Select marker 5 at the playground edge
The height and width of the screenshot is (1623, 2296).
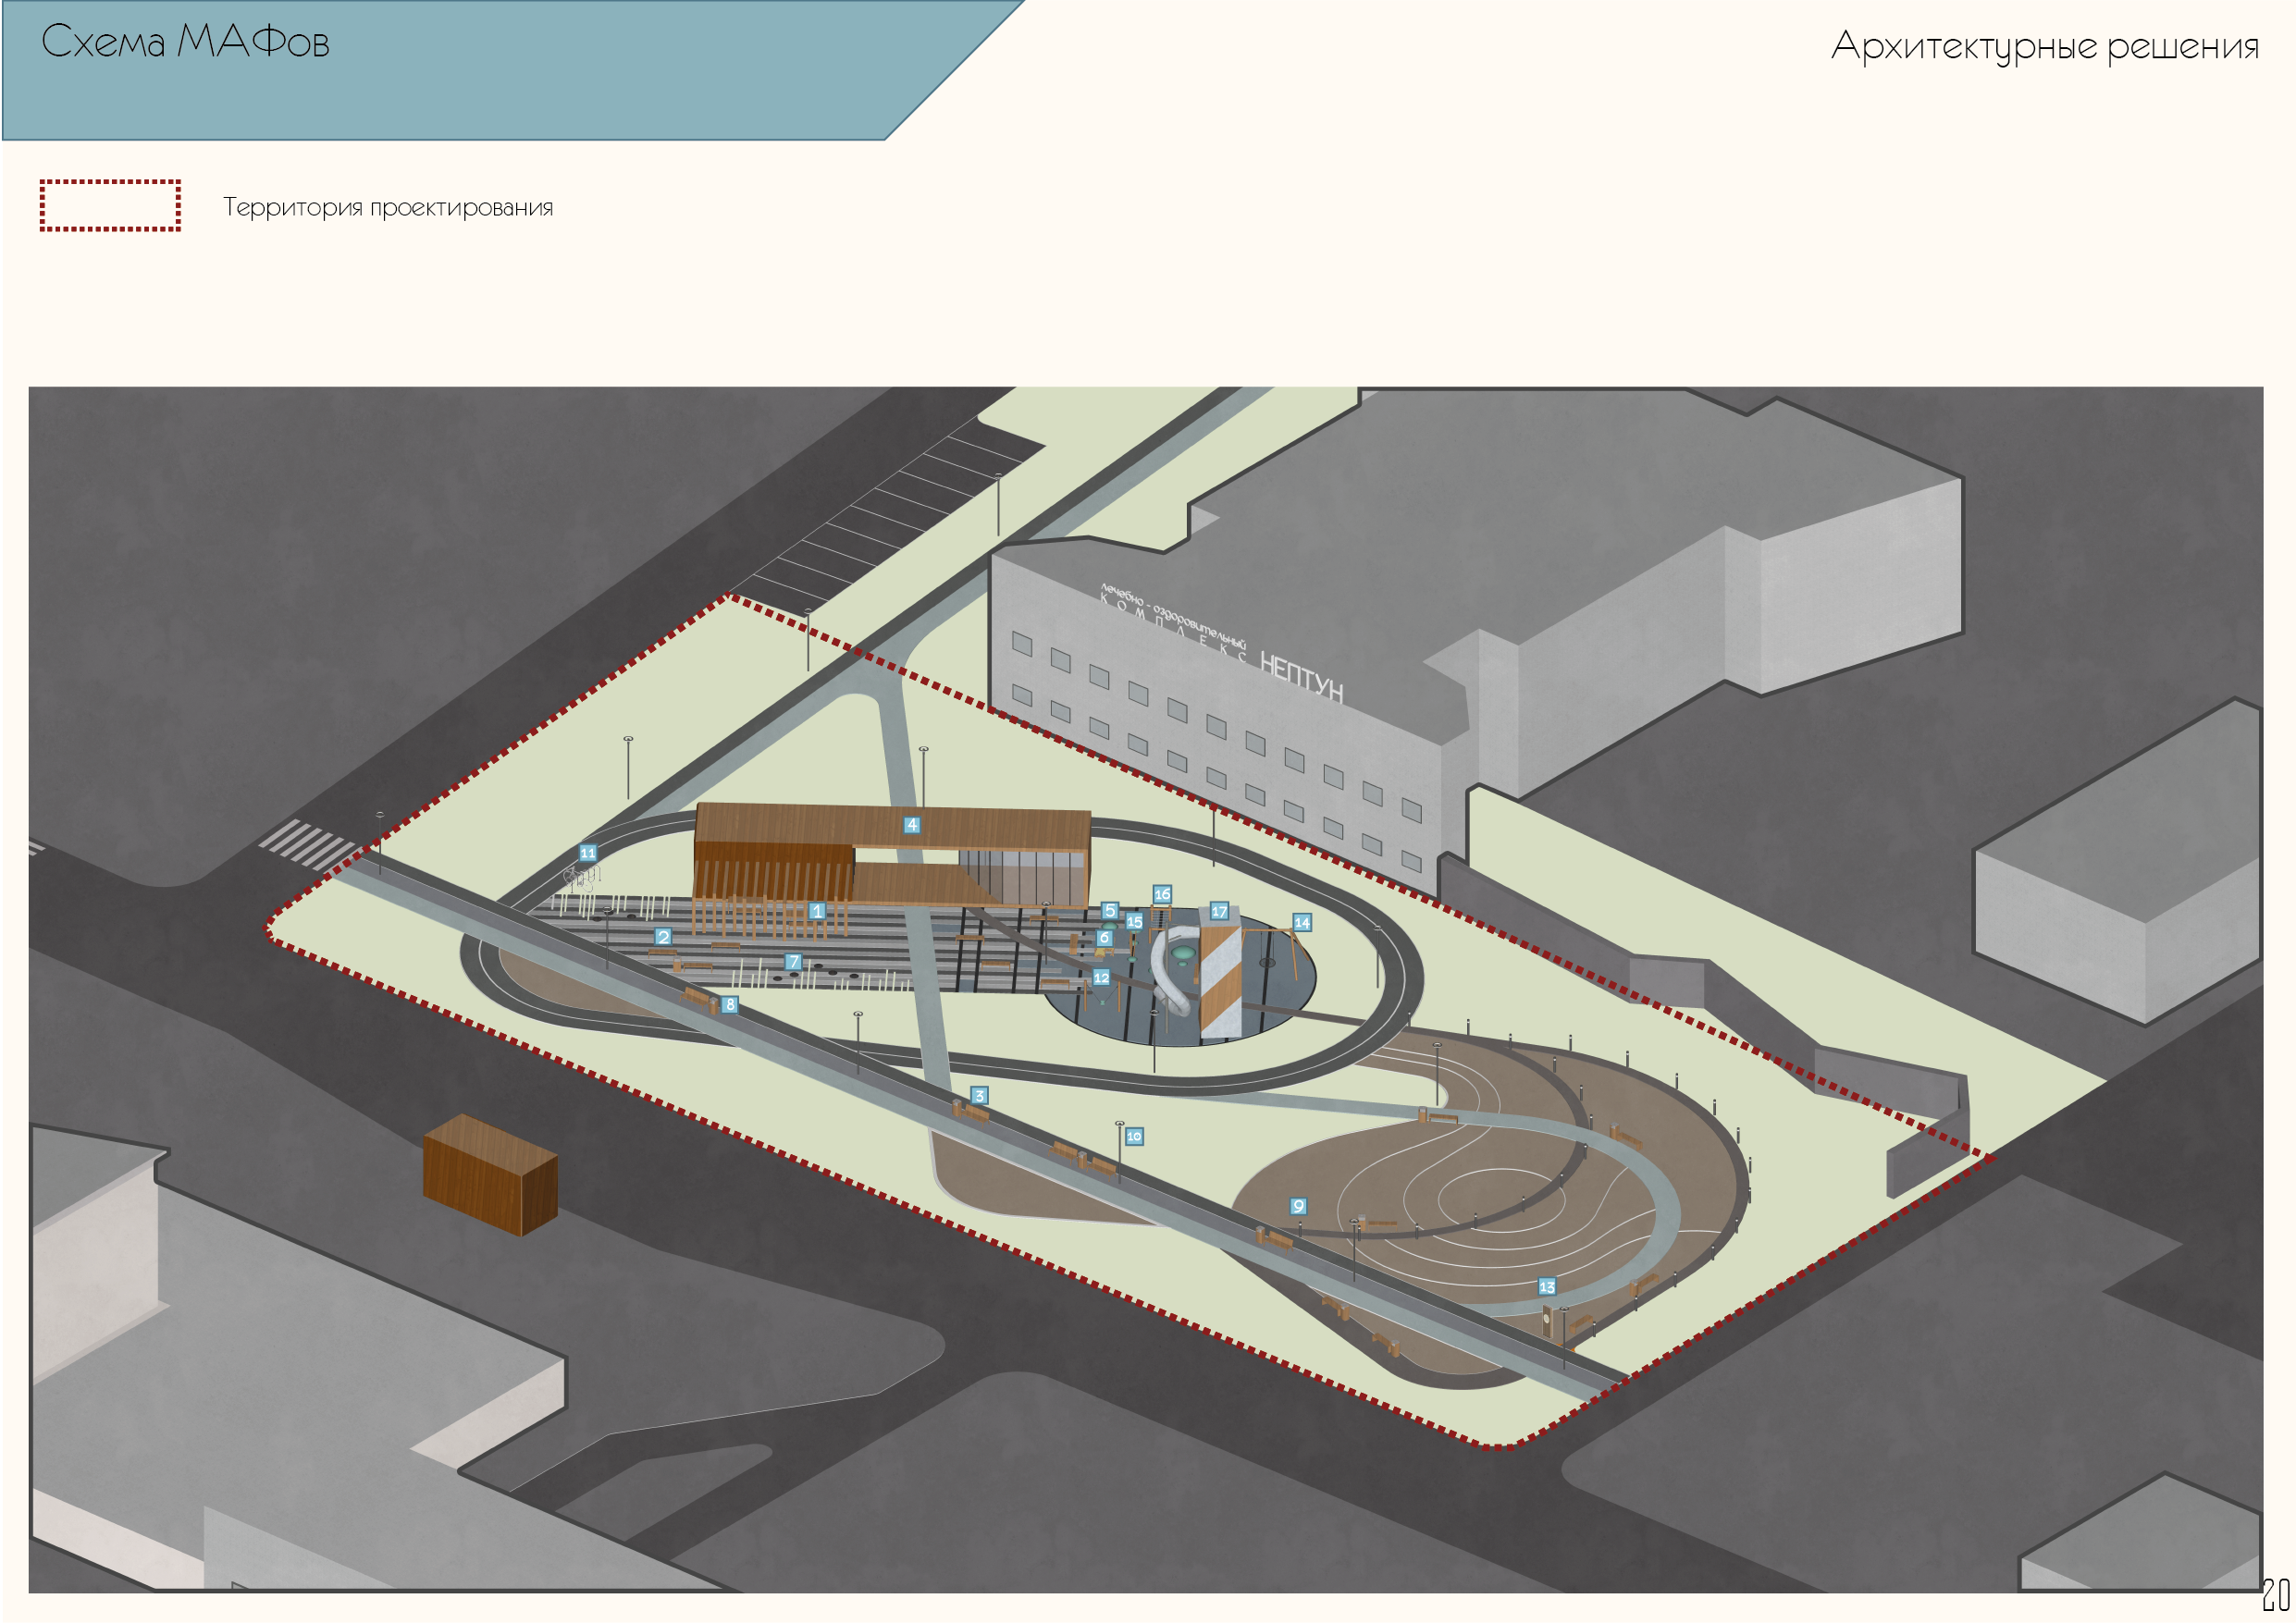click(x=1109, y=910)
